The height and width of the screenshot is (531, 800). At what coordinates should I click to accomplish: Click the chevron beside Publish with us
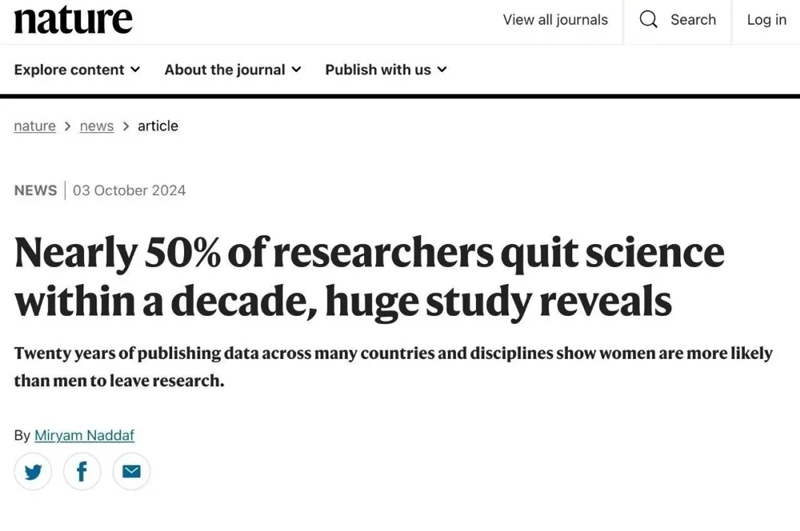pyautogui.click(x=442, y=69)
